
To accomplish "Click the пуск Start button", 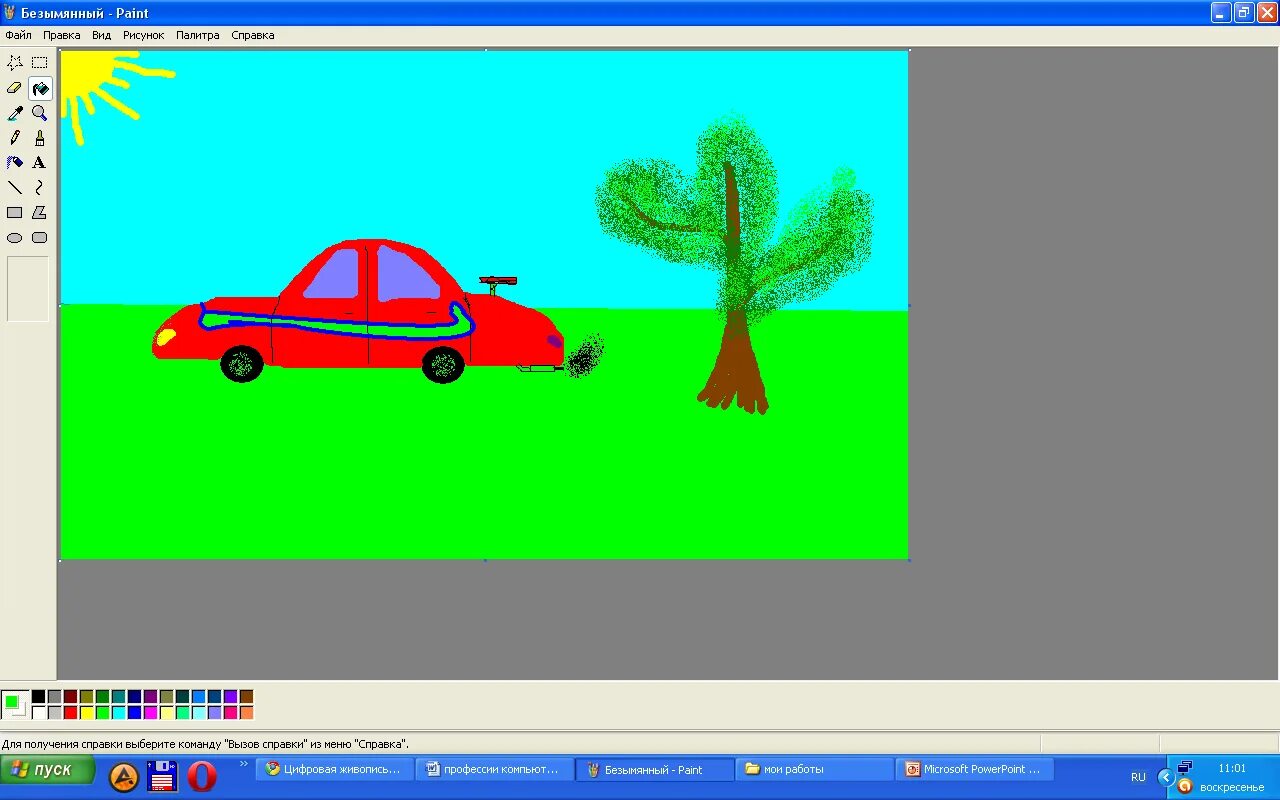I will (47, 770).
